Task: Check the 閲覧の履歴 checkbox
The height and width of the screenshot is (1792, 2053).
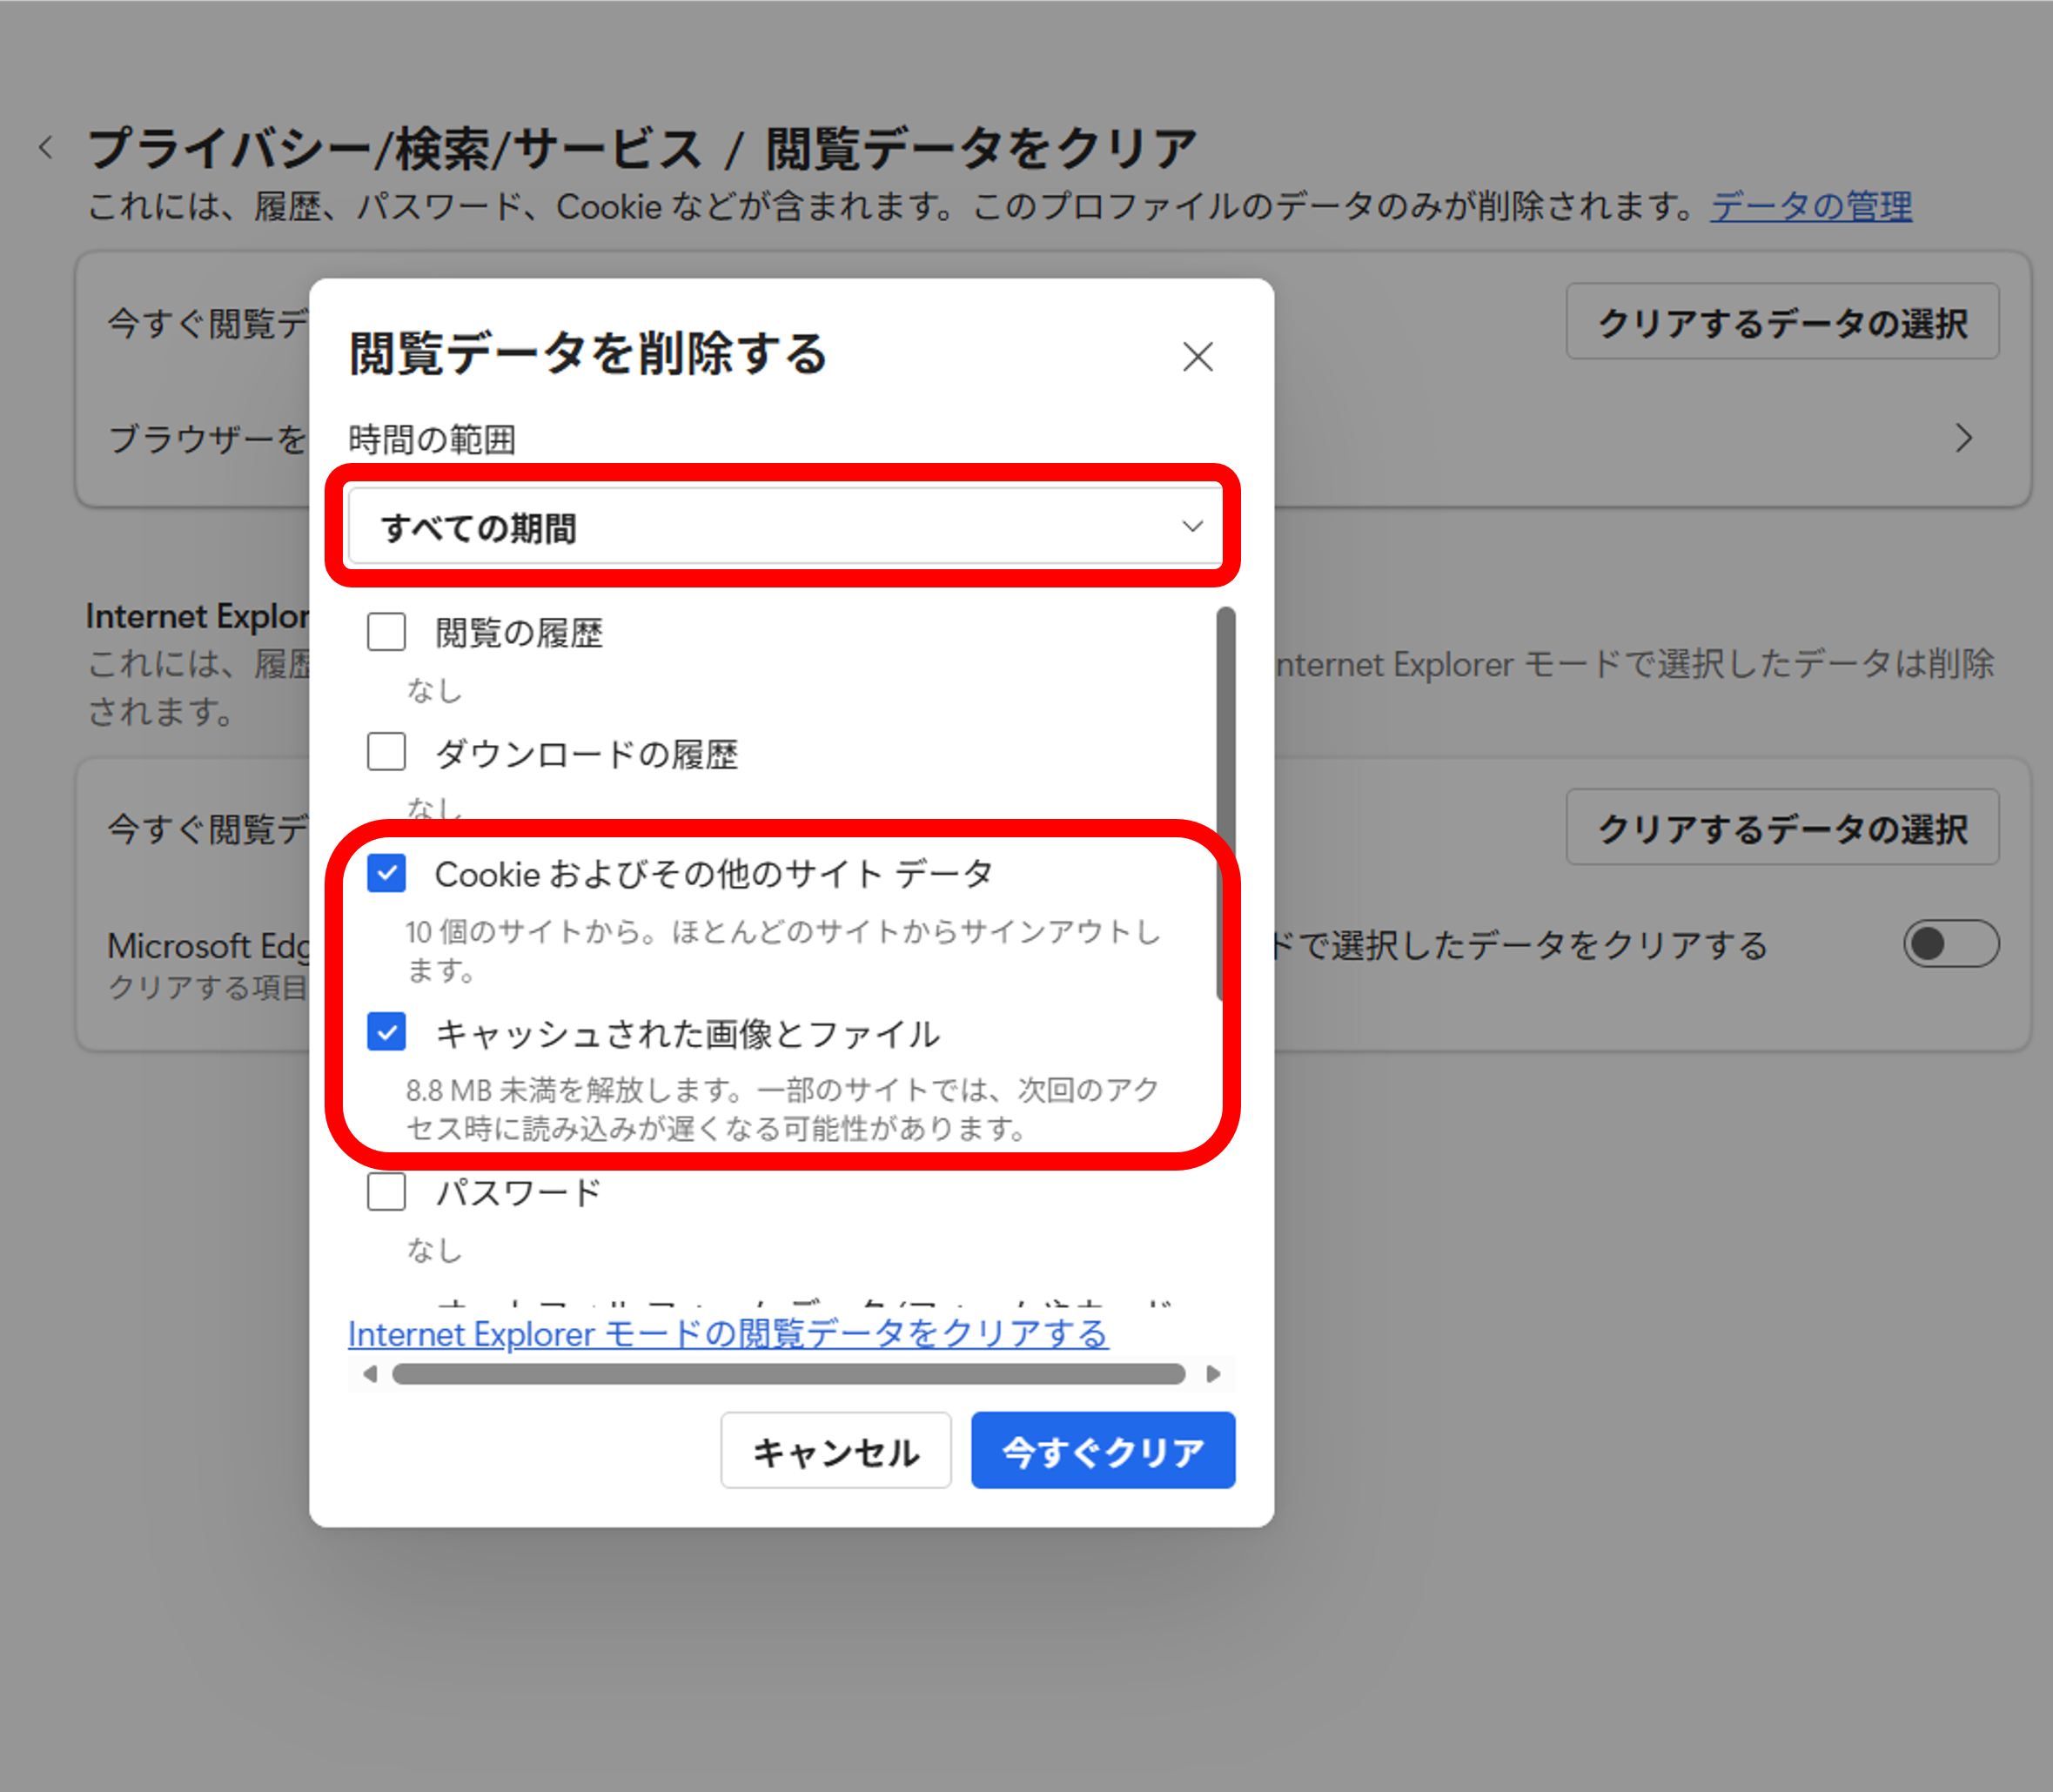Action: pos(385,631)
